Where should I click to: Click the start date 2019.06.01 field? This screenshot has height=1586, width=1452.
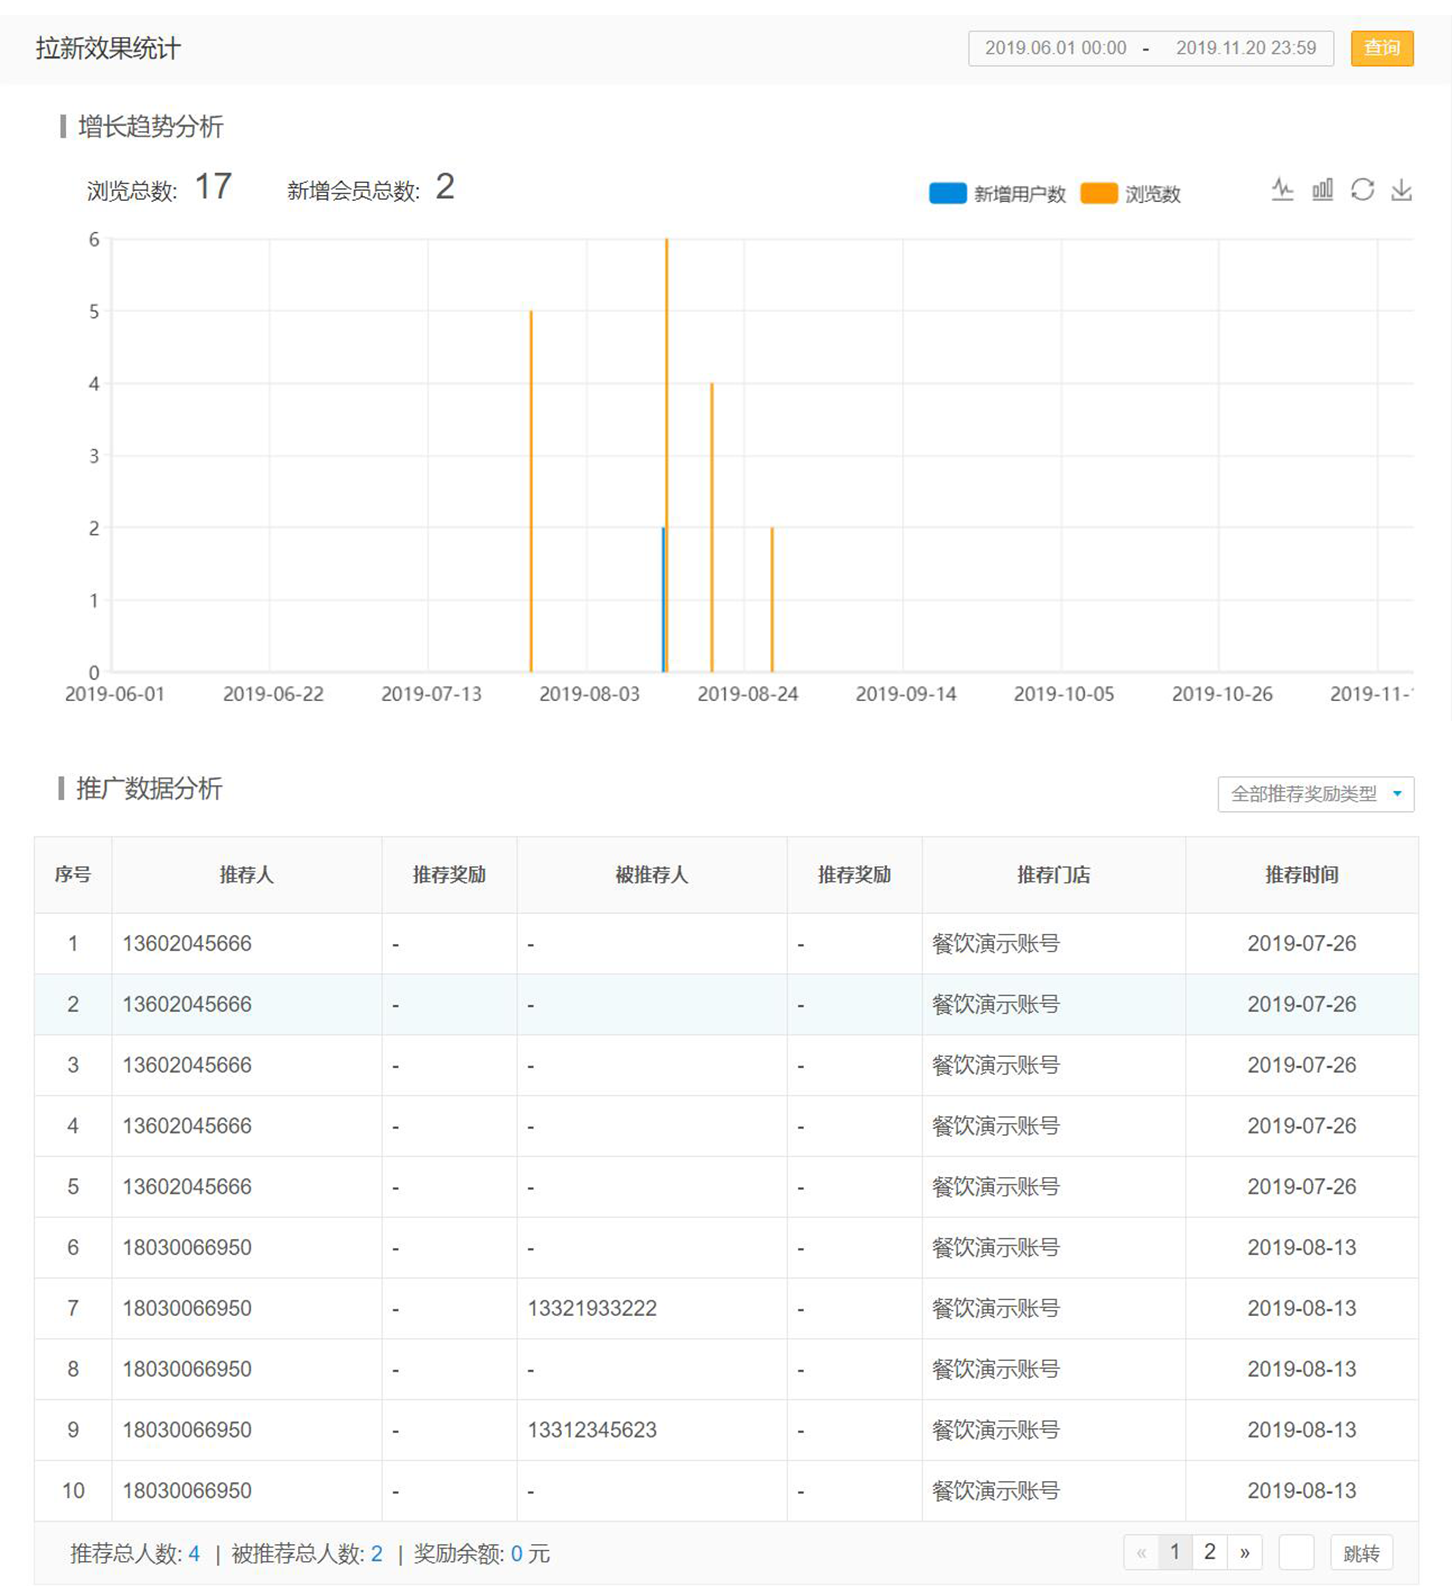[1055, 48]
